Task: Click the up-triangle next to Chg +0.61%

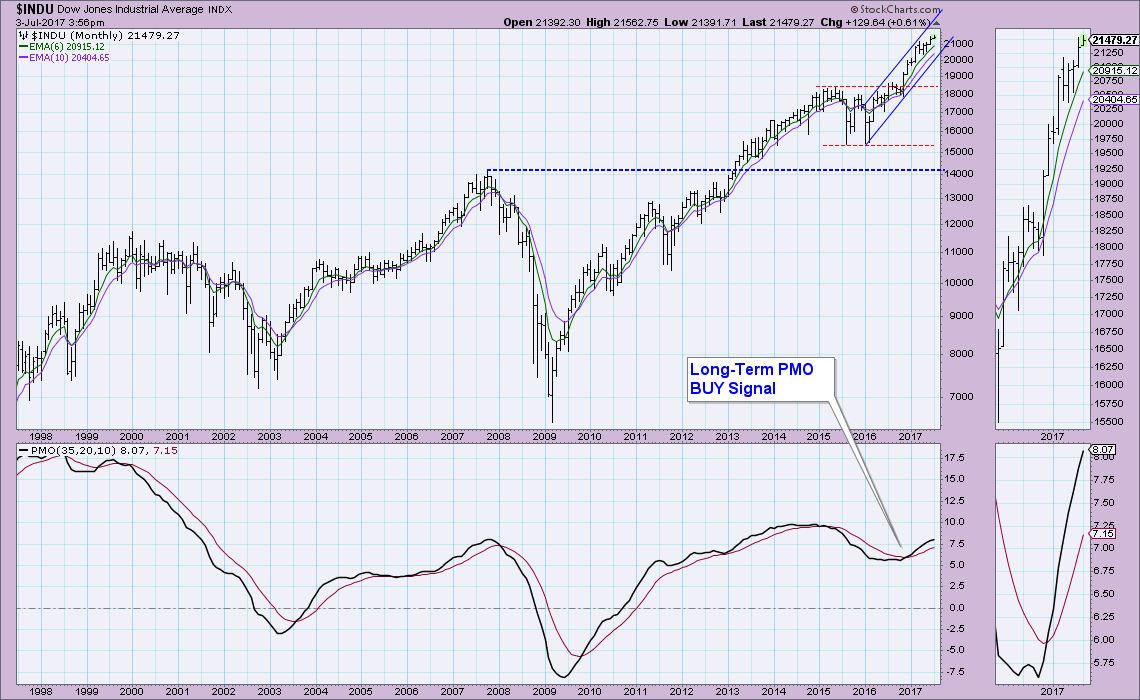Action: [x=936, y=23]
